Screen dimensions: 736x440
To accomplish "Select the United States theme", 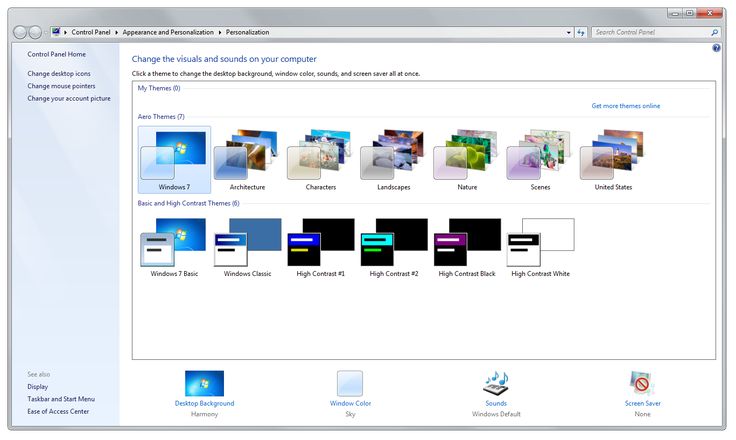I will [x=613, y=160].
